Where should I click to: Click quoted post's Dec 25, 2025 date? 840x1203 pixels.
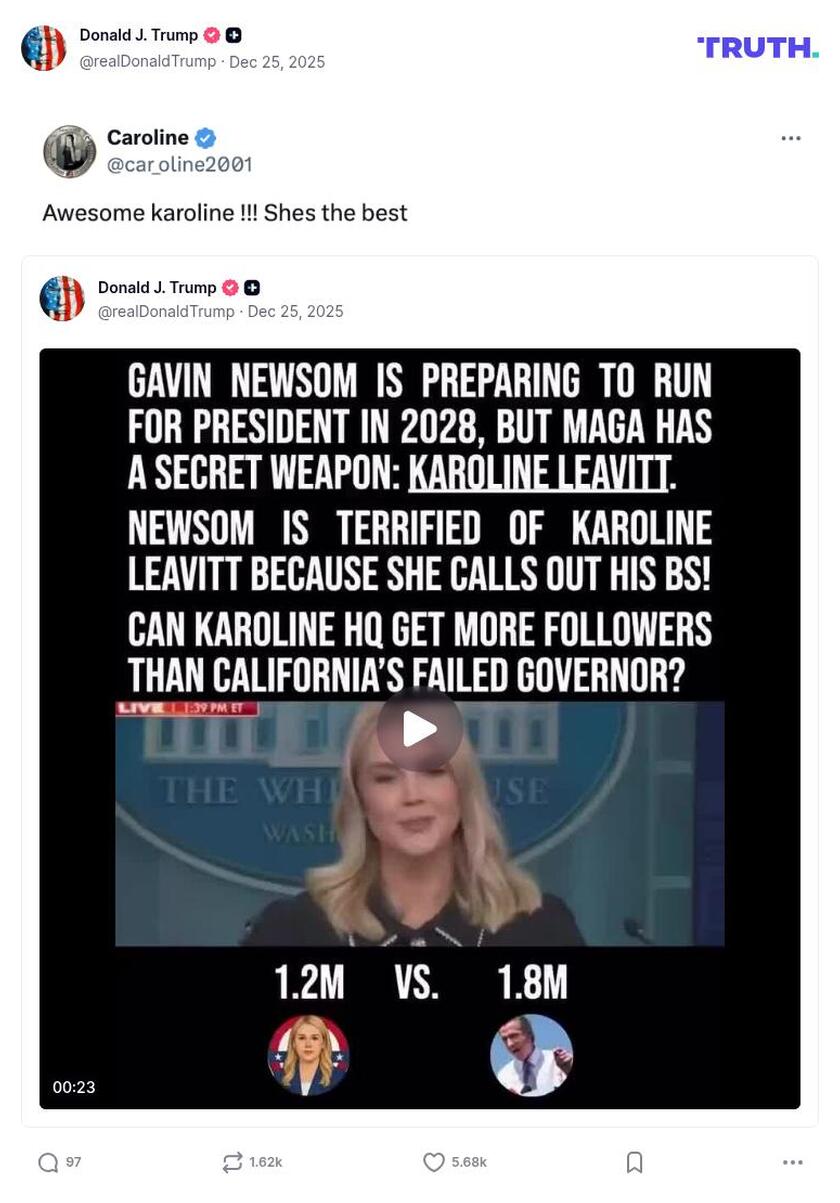(295, 311)
